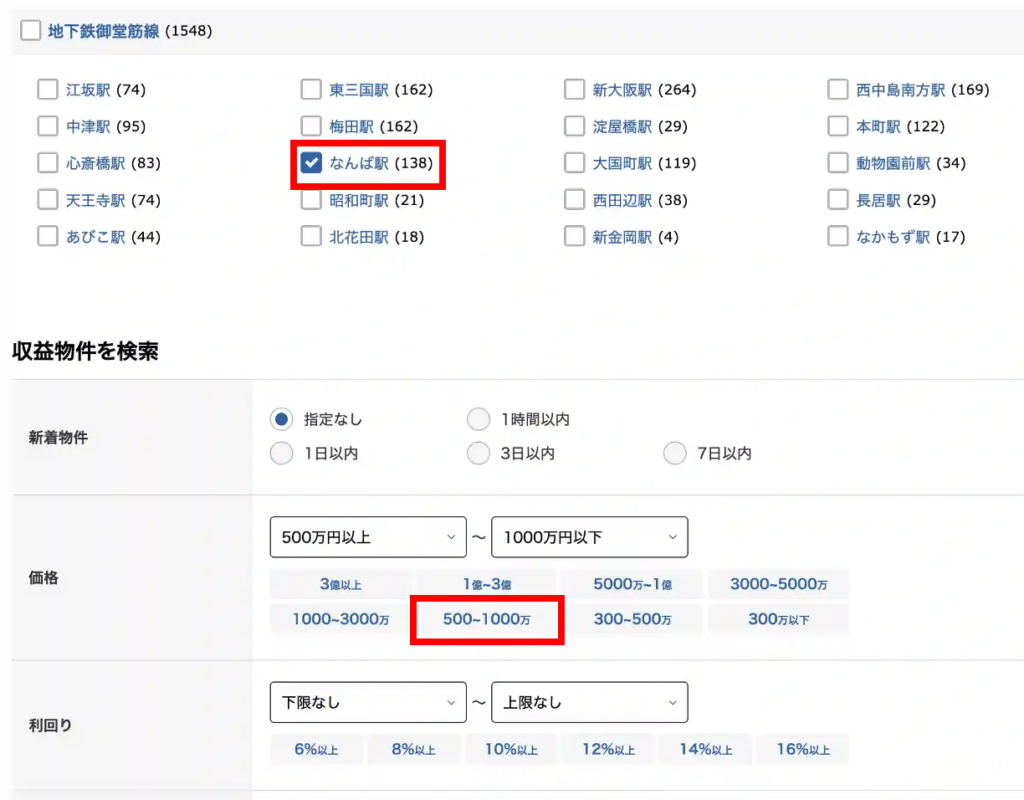Check the 地下鉄御堂筋線 line checkbox

31,31
